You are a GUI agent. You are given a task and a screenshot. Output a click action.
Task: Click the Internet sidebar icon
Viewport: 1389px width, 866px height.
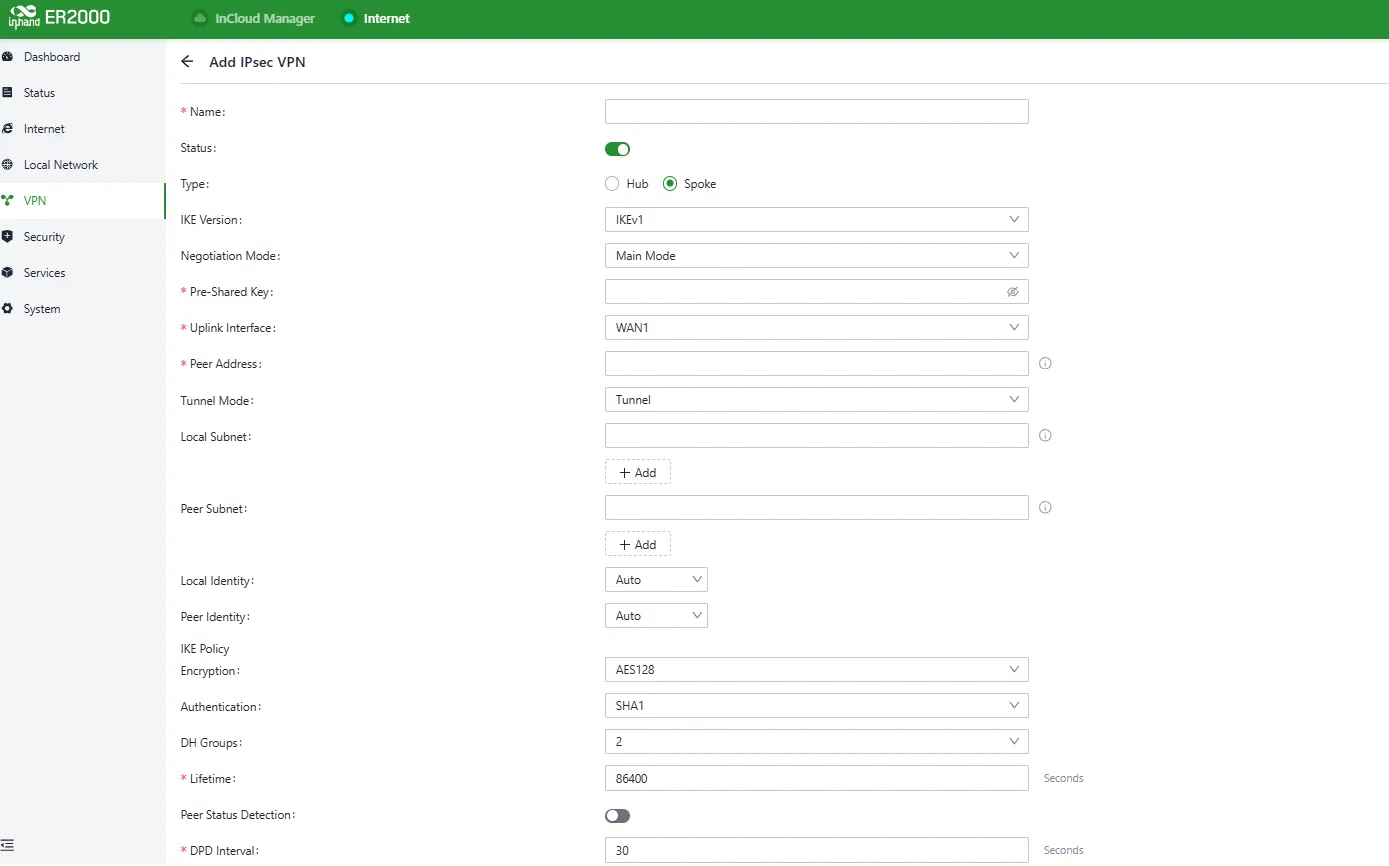[8, 129]
